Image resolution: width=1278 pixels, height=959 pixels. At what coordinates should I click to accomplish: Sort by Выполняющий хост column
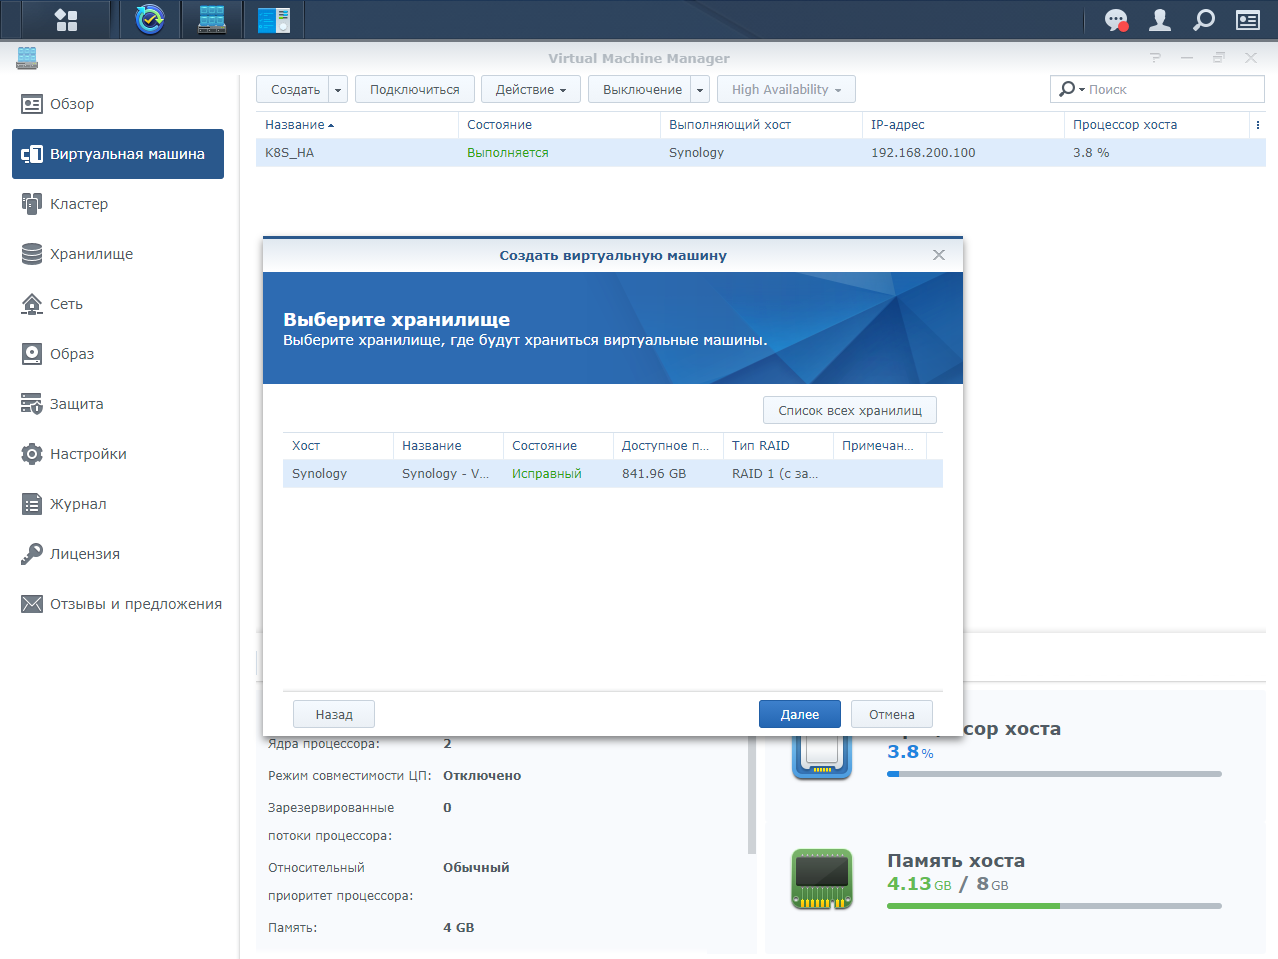[761, 125]
